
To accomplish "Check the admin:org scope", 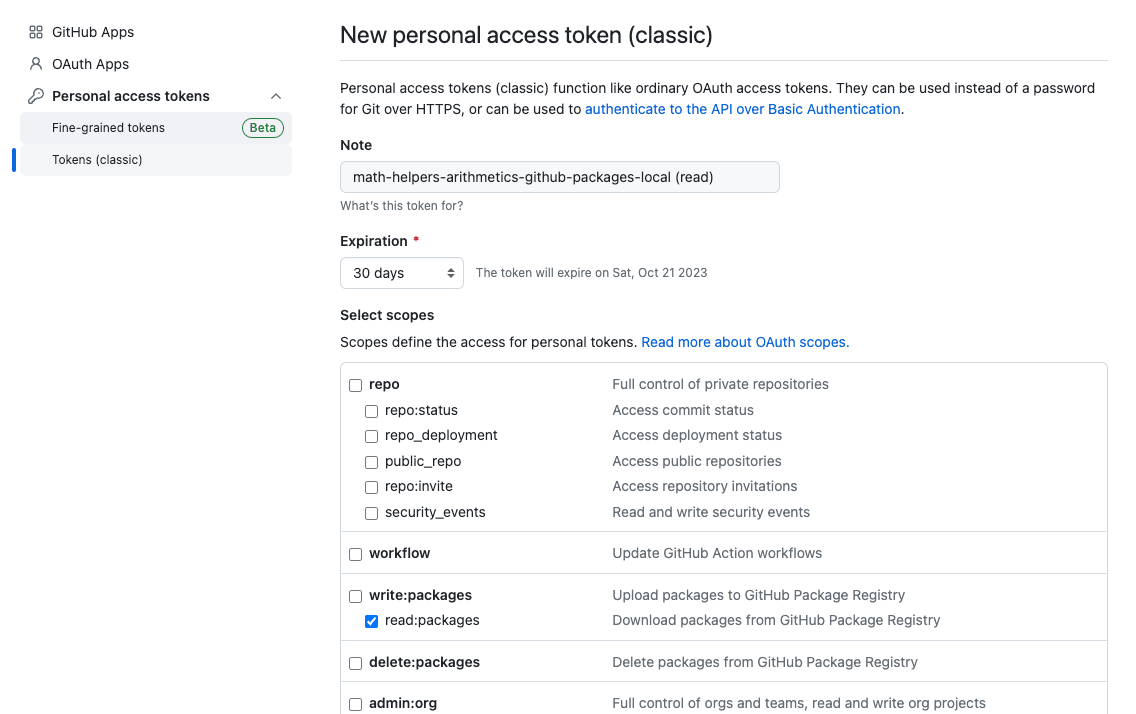I will click(x=356, y=704).
